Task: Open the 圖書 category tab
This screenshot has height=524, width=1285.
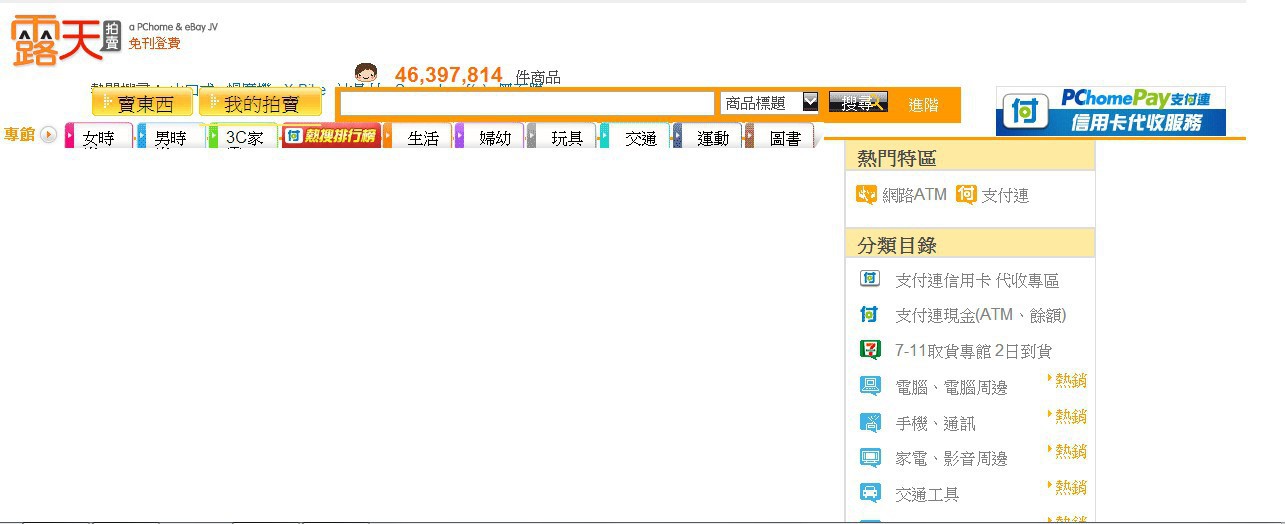Action: click(780, 137)
